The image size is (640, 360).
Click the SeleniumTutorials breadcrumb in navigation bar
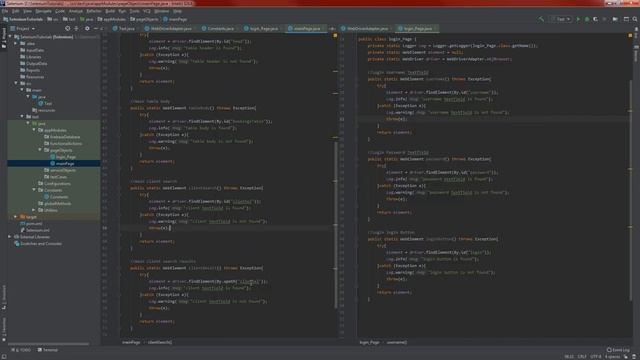pyautogui.click(x=23, y=19)
